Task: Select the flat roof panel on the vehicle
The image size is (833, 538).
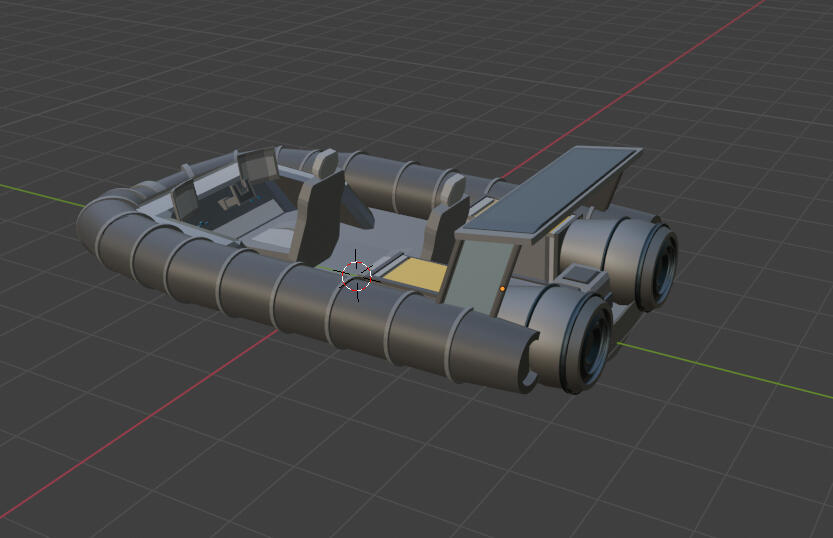Action: pos(549,192)
